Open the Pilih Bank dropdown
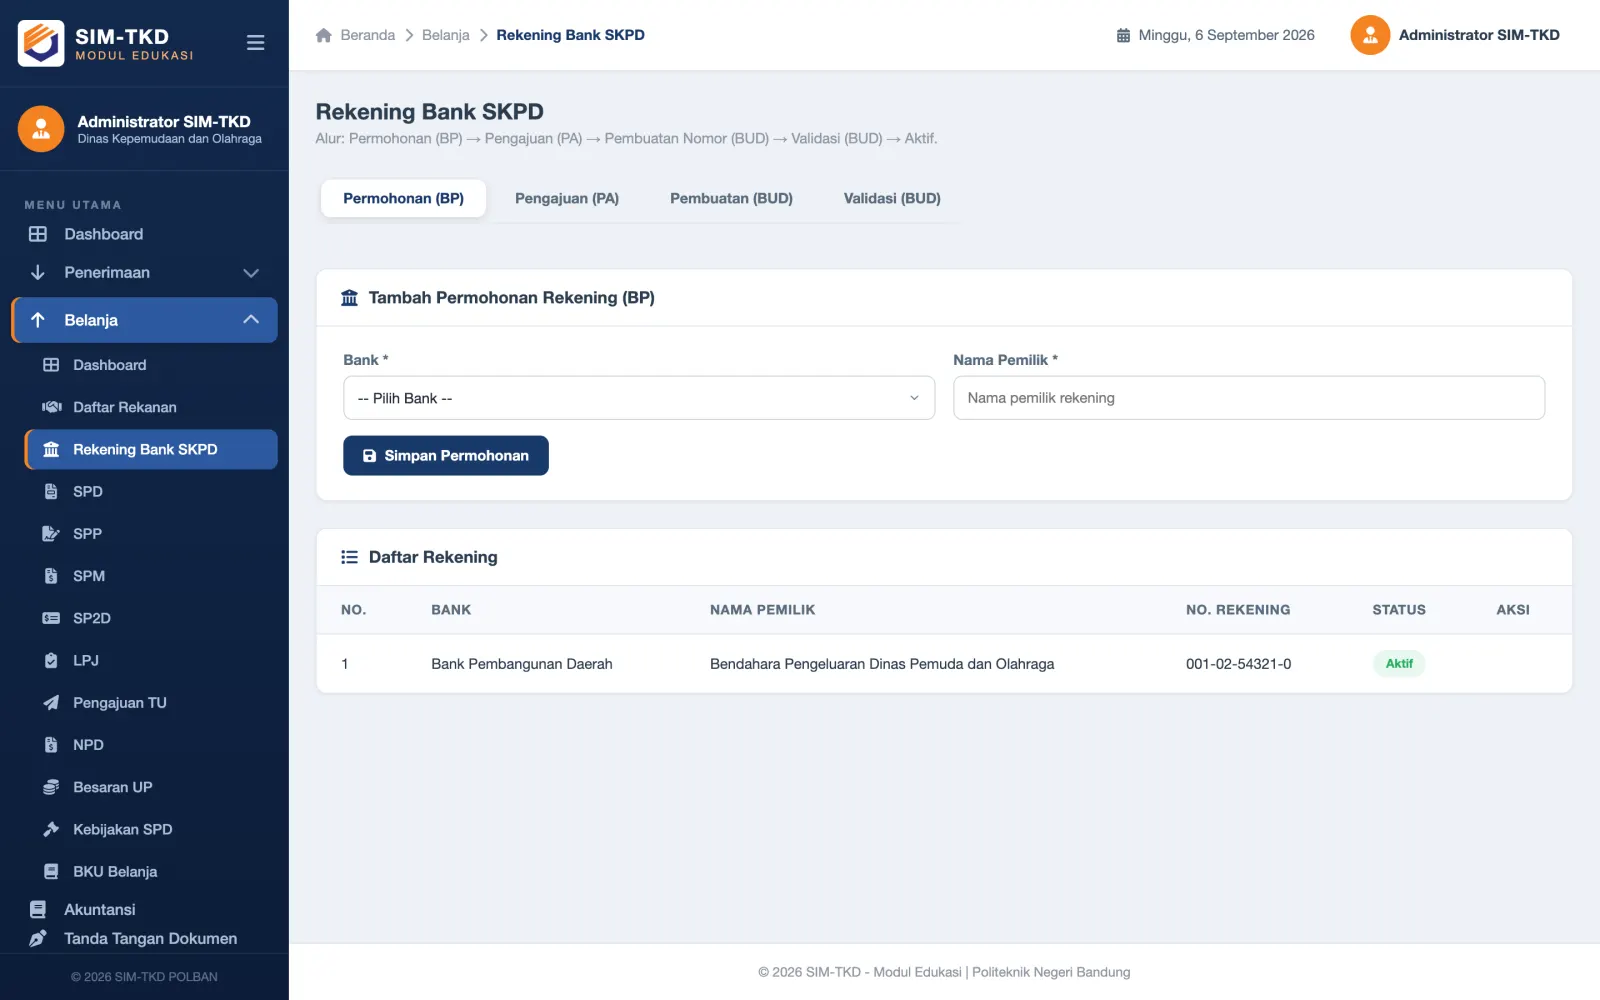The height and width of the screenshot is (1000, 1600). [639, 398]
